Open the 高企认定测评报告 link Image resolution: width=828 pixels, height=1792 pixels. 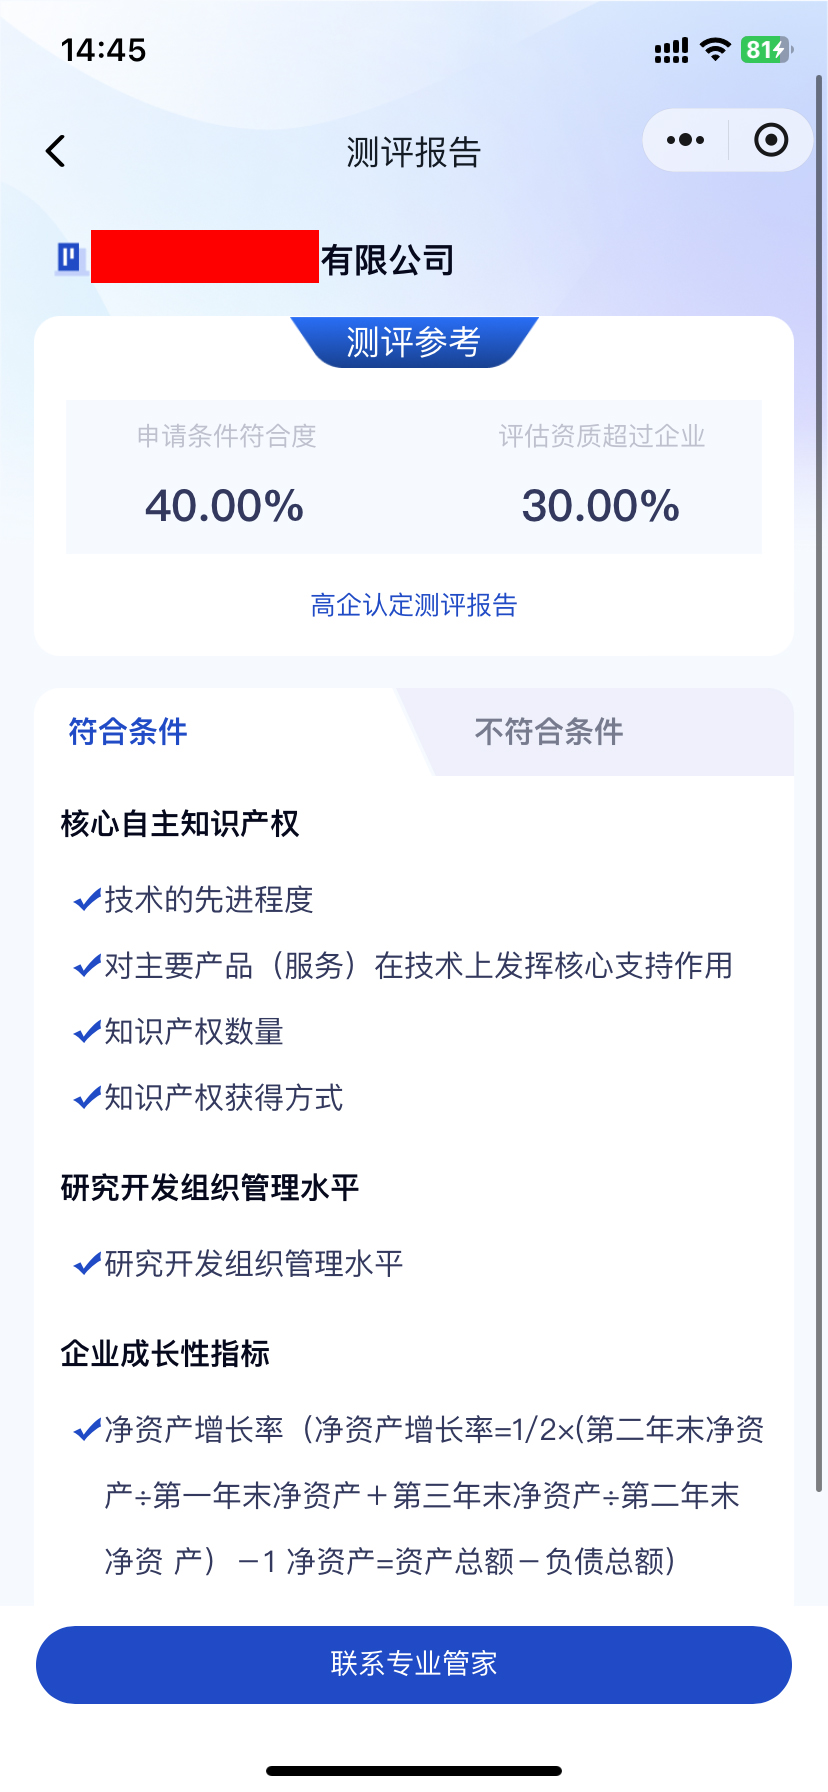[413, 604]
